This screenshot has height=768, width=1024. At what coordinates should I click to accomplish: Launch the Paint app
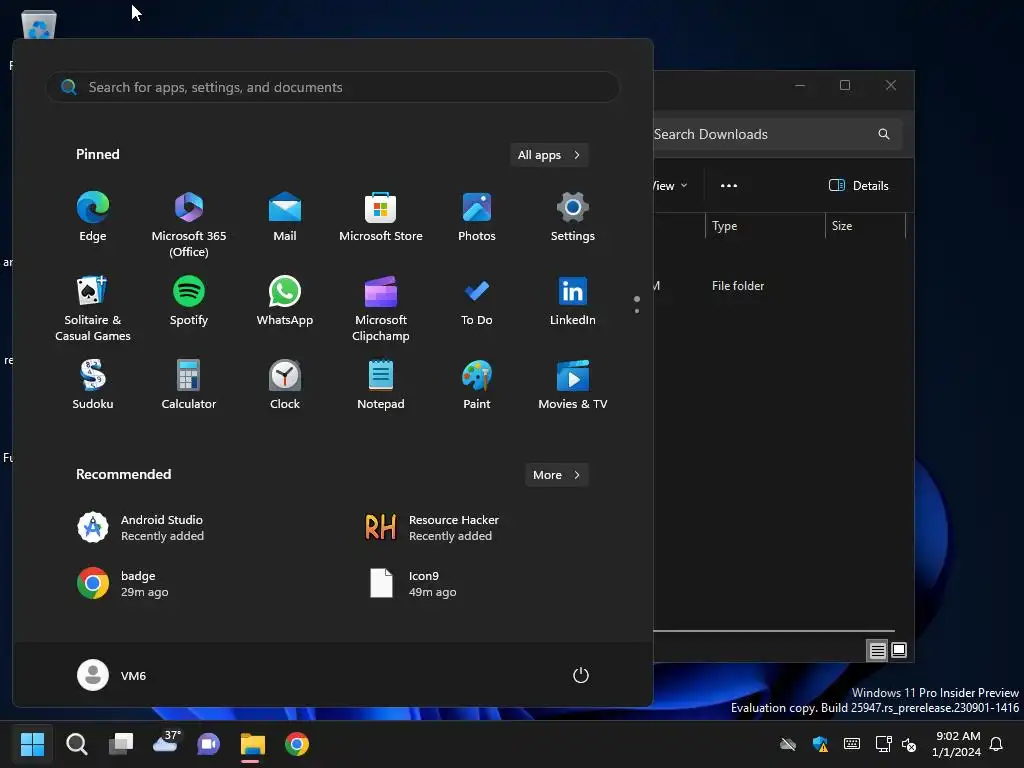coord(477,385)
